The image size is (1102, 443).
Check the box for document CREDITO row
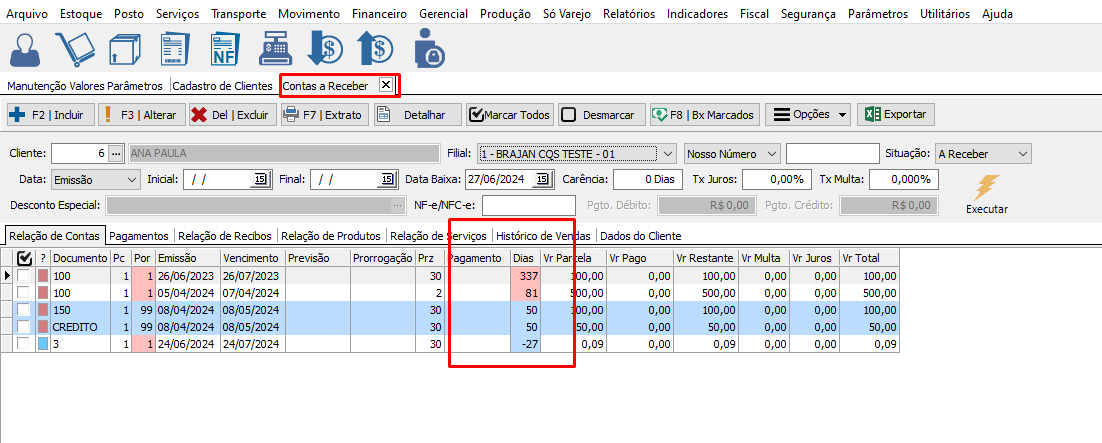tap(23, 327)
